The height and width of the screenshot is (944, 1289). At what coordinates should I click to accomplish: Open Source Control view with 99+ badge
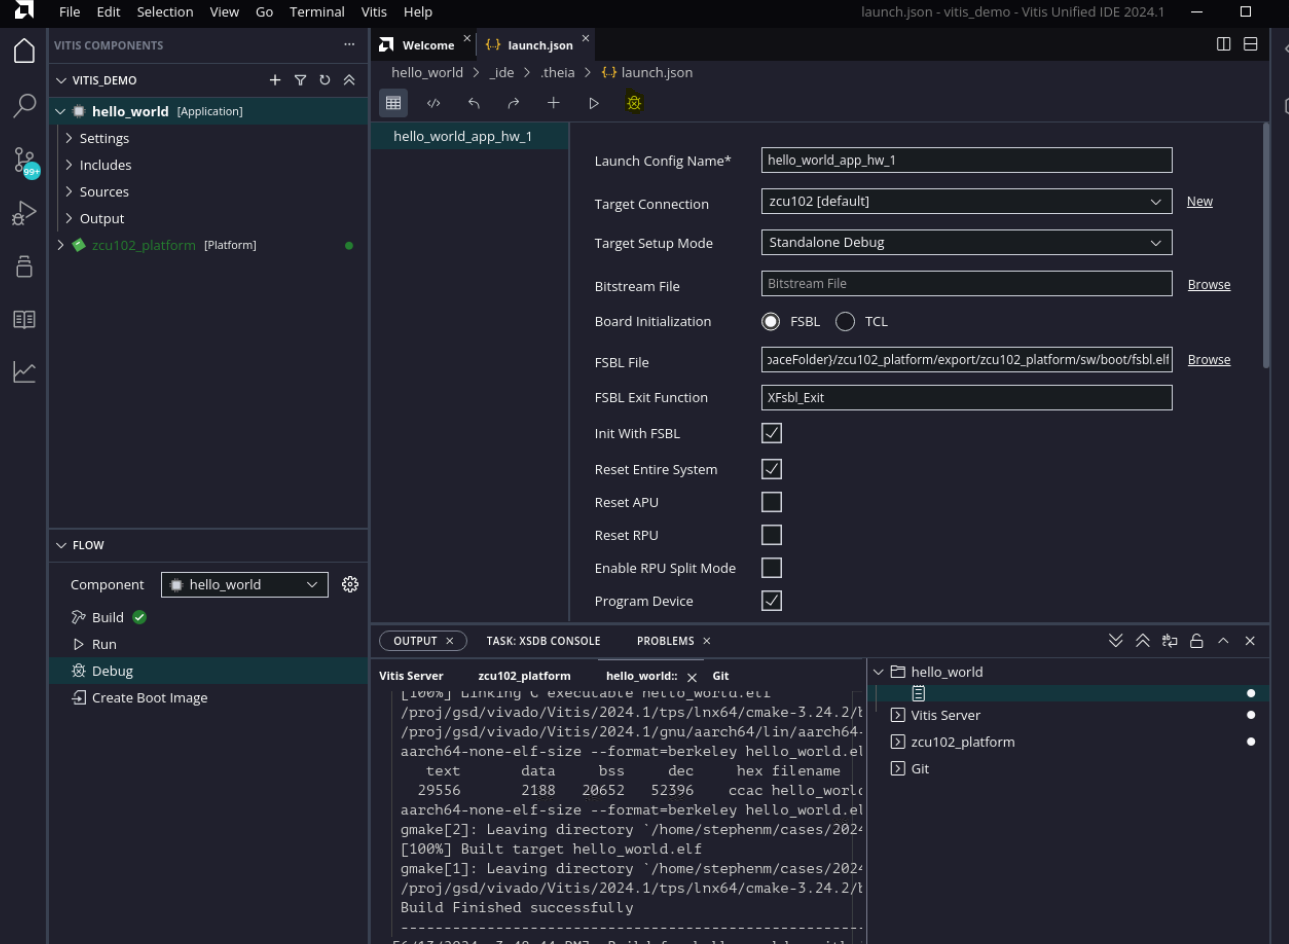point(25,161)
